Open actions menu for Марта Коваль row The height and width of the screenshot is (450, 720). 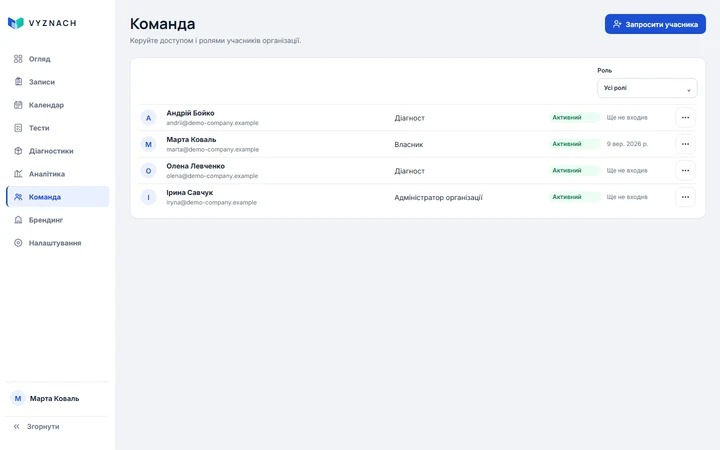coord(685,144)
